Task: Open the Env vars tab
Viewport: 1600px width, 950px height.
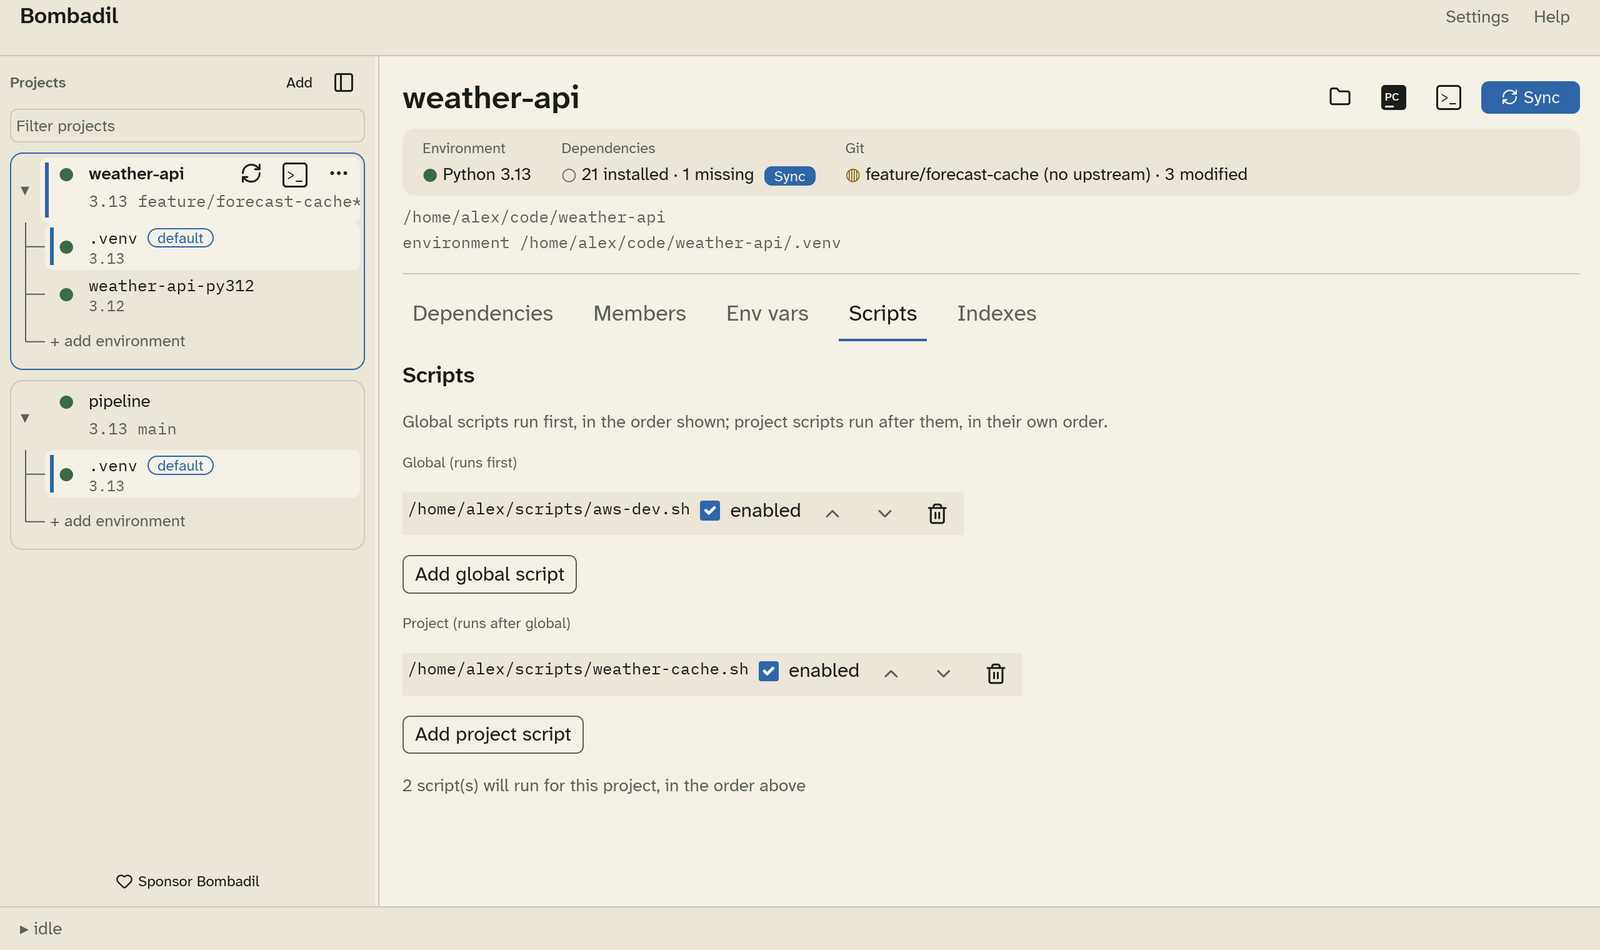Action: [x=767, y=313]
